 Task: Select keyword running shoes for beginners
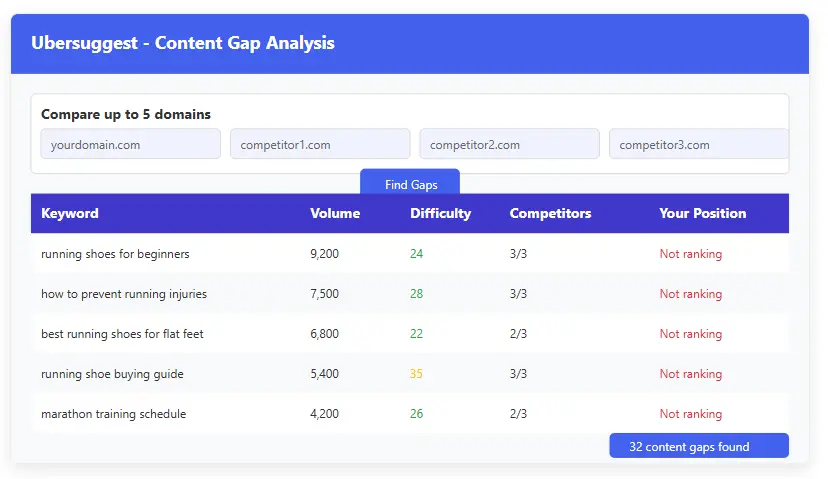(x=115, y=254)
